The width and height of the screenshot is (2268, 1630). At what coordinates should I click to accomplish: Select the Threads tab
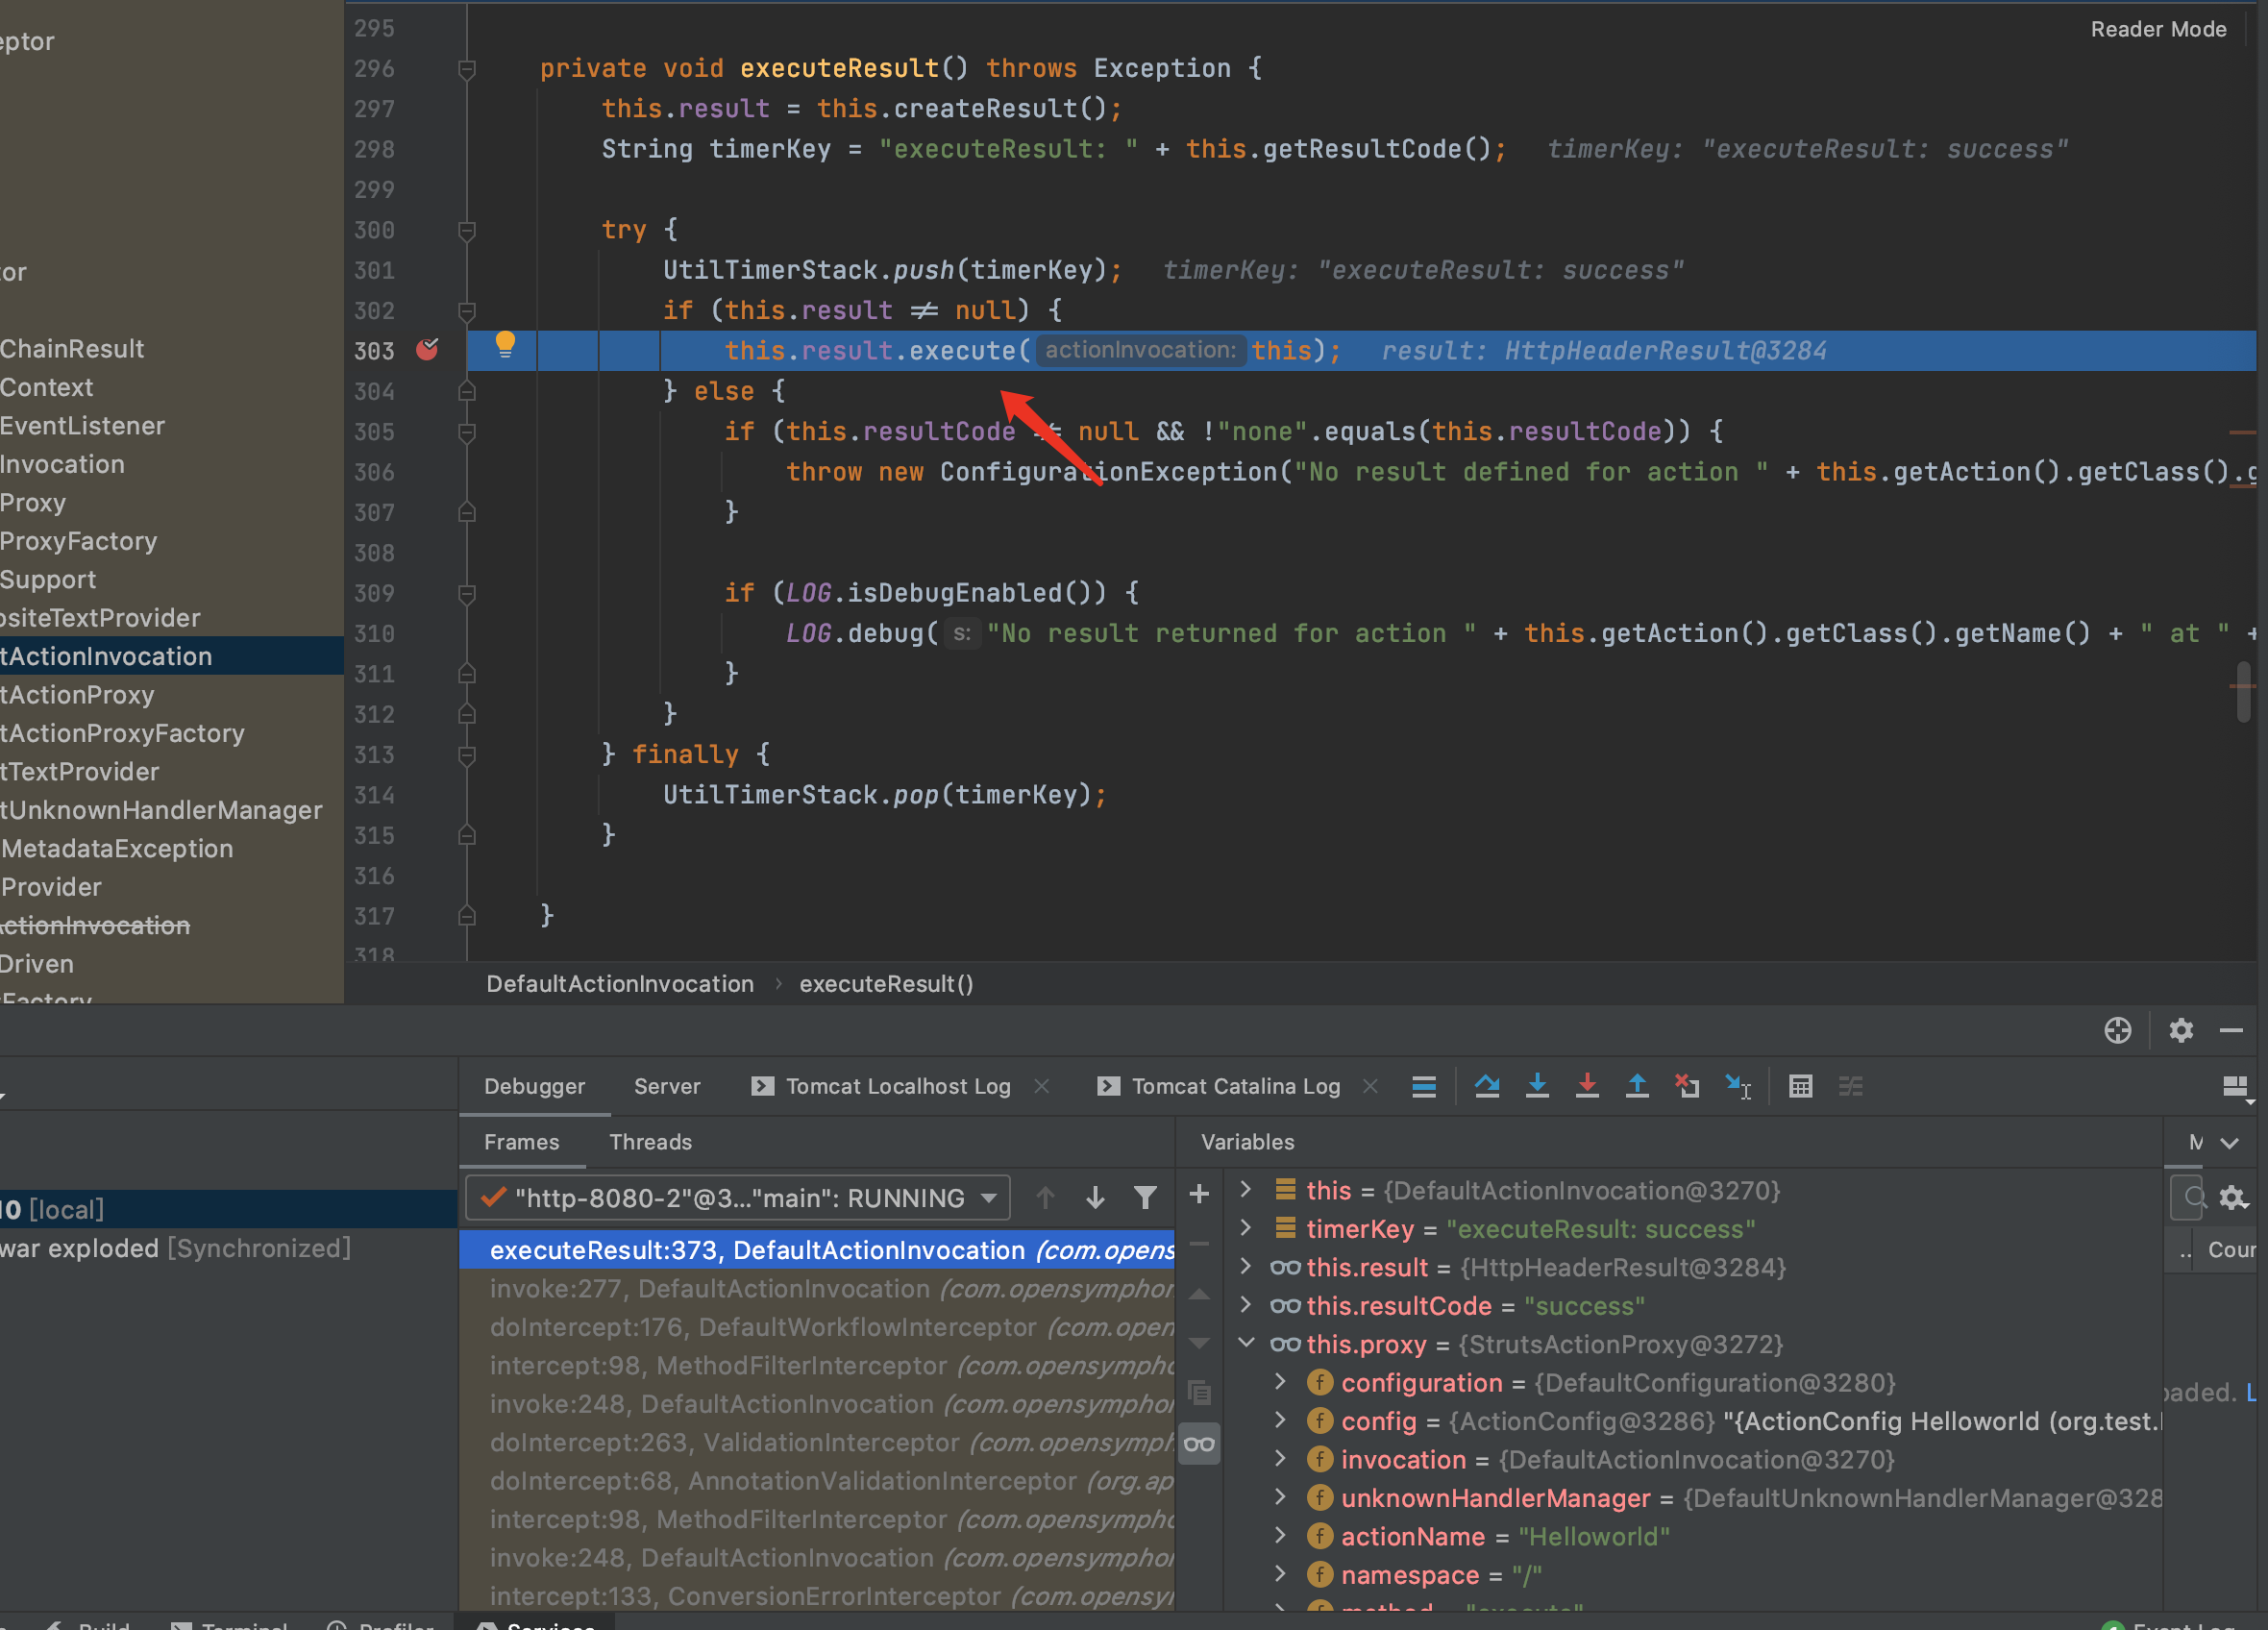coord(651,1142)
